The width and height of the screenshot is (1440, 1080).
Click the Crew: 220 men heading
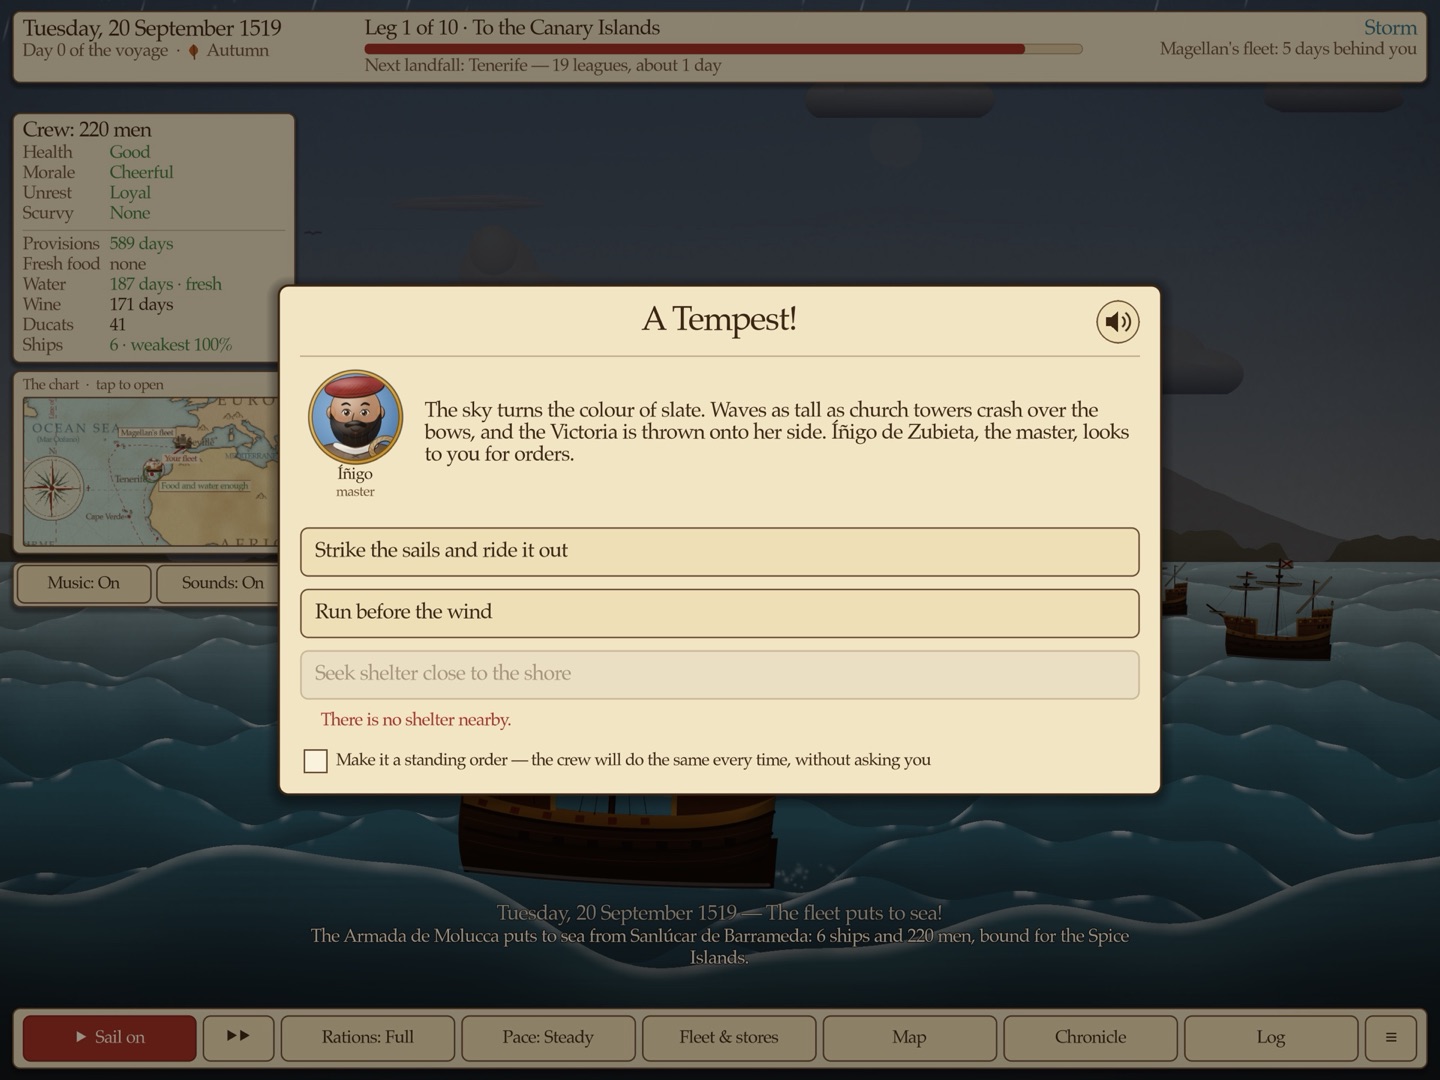[87, 130]
